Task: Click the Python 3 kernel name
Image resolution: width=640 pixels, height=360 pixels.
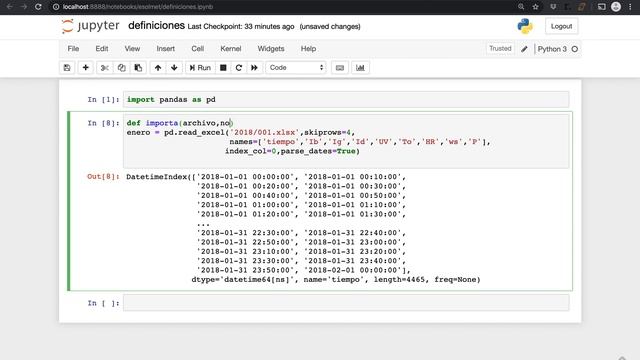Action: pos(552,49)
